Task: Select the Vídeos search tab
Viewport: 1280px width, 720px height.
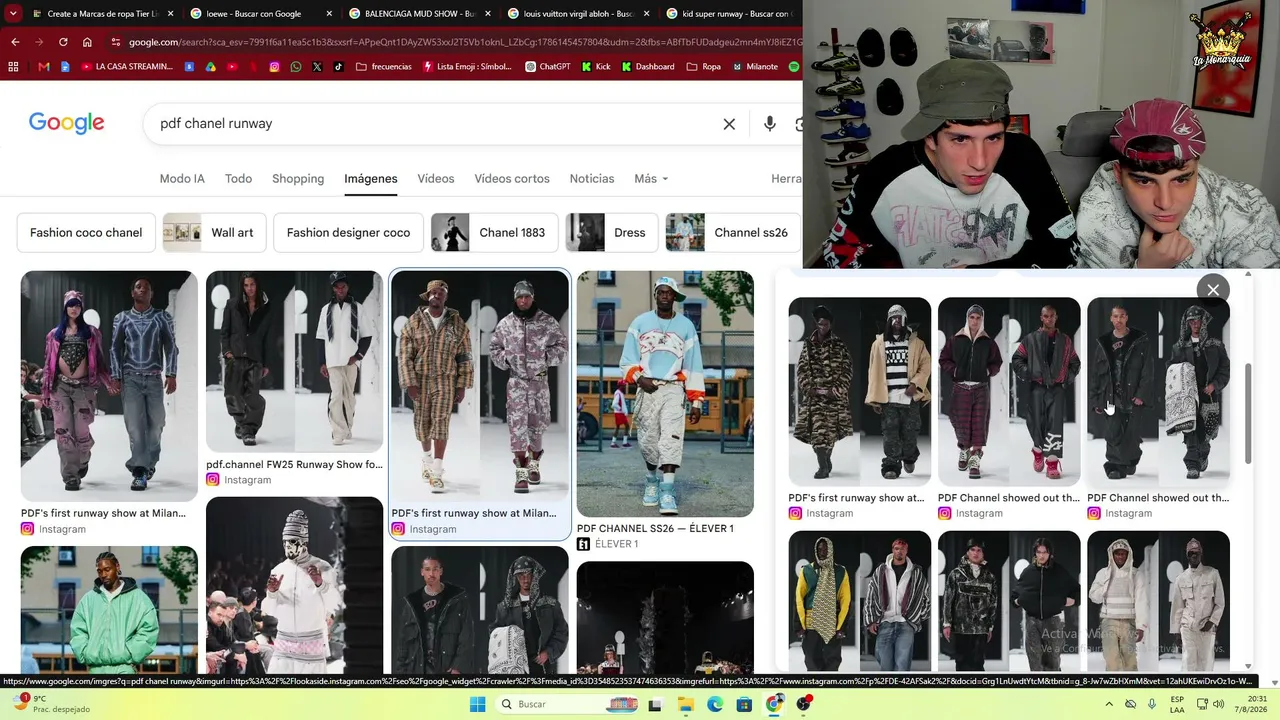Action: [436, 178]
